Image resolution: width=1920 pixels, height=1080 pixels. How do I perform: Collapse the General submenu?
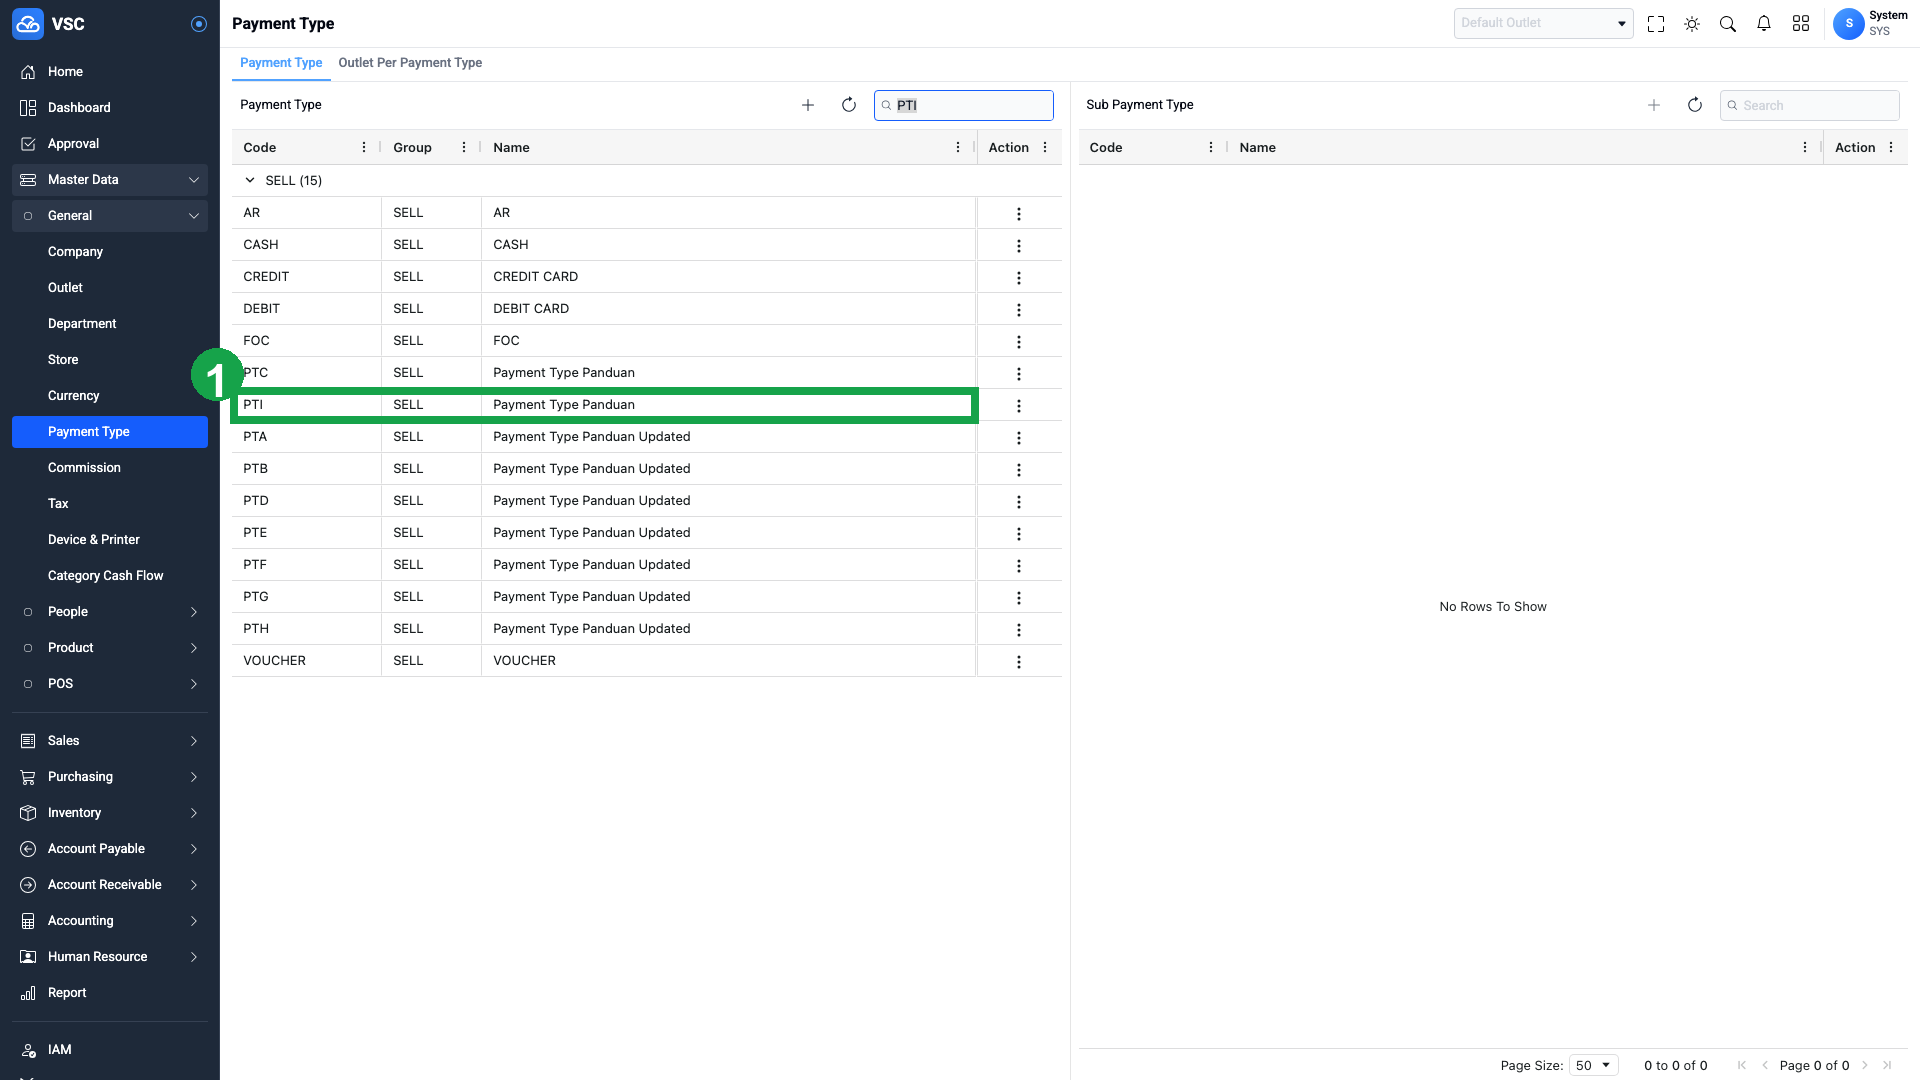[110, 216]
